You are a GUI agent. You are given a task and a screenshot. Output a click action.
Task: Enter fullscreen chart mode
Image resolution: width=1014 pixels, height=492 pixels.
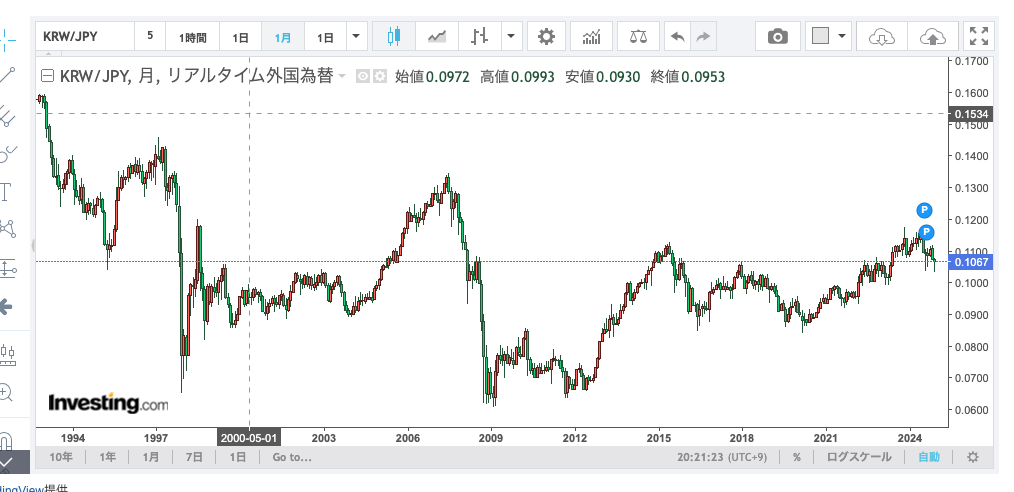[x=980, y=37]
